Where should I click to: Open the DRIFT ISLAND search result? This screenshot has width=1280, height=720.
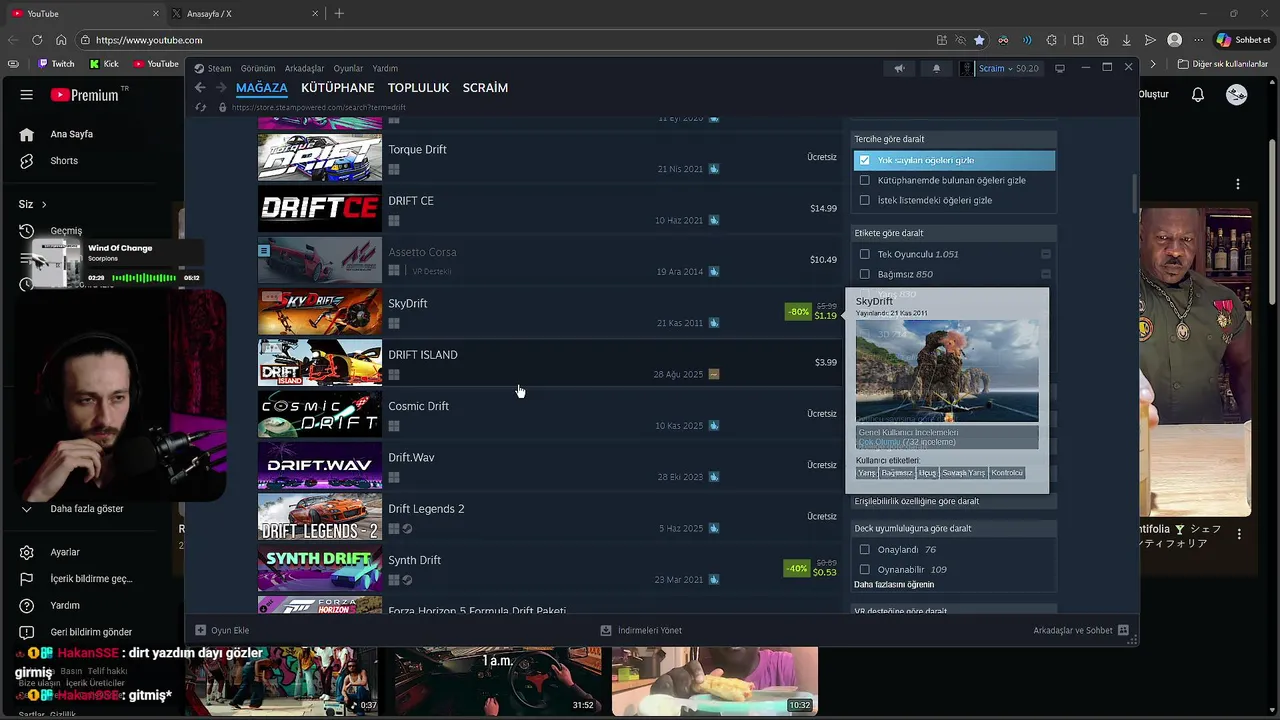coord(548,363)
